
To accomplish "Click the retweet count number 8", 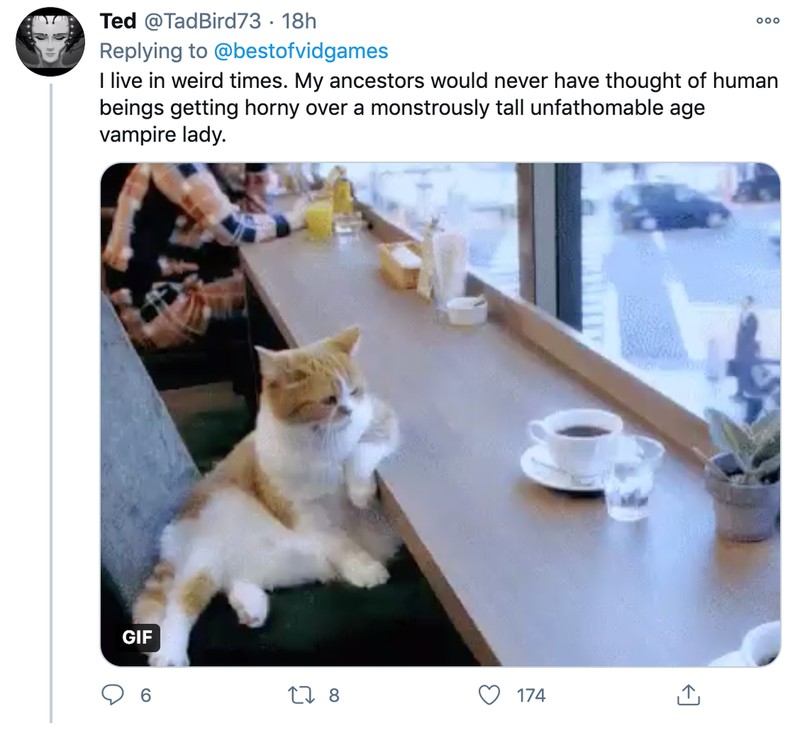I will click(x=334, y=695).
